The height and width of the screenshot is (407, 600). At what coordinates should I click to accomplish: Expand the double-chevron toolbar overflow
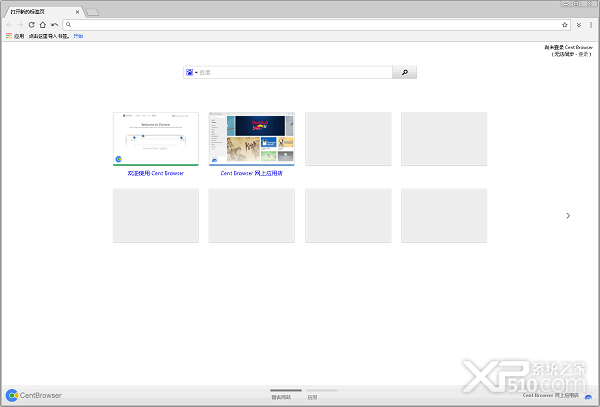coord(579,25)
